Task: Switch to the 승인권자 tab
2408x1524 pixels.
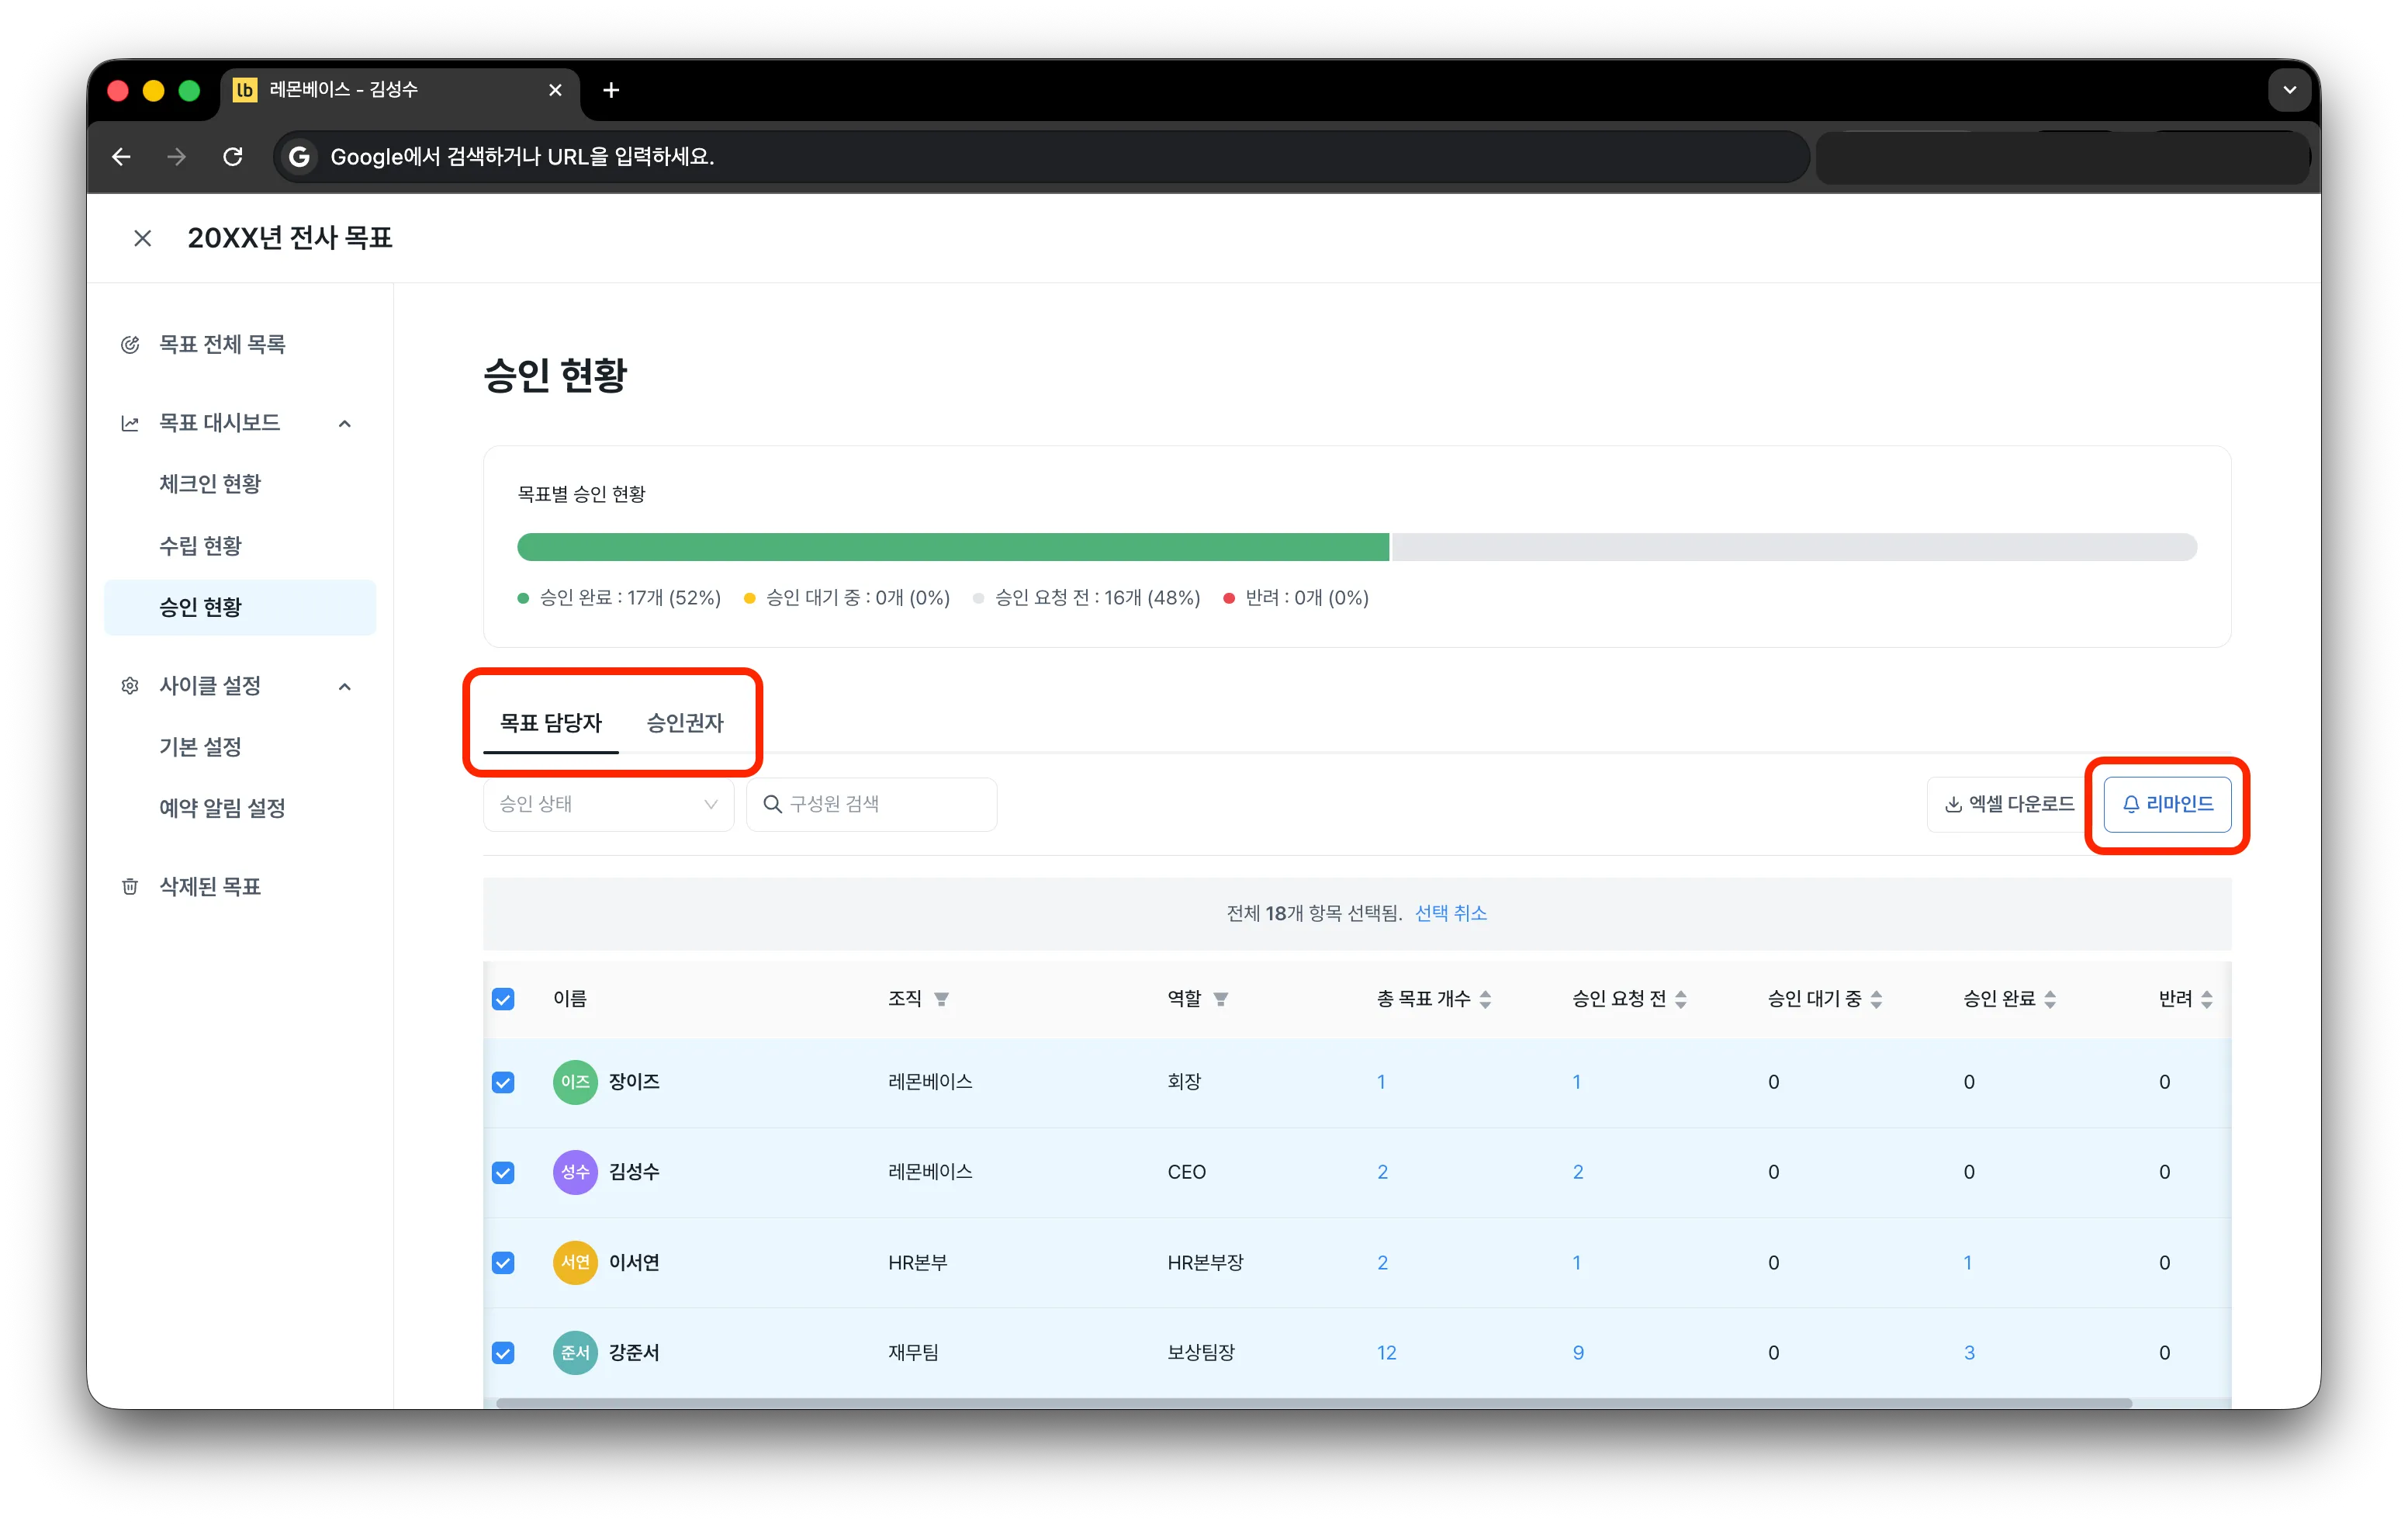Action: coord(685,723)
